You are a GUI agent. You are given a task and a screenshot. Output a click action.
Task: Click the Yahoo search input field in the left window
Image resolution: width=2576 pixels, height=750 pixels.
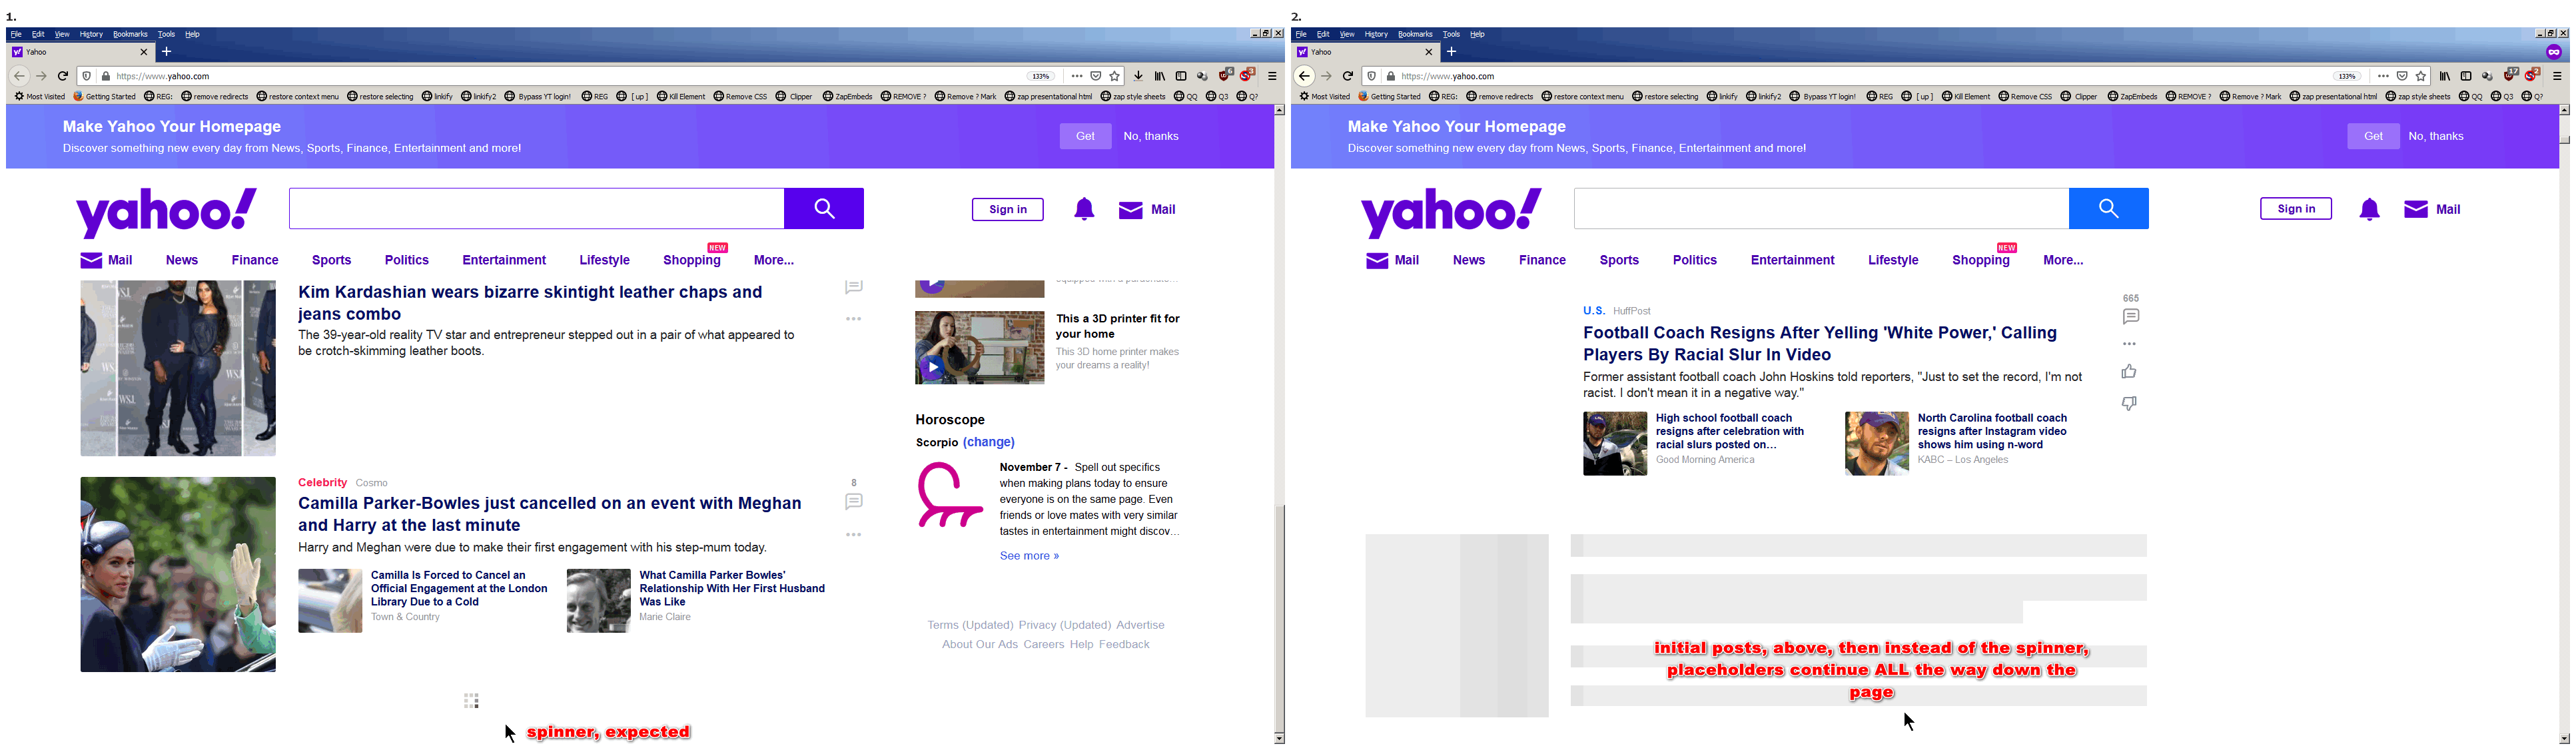click(537, 208)
